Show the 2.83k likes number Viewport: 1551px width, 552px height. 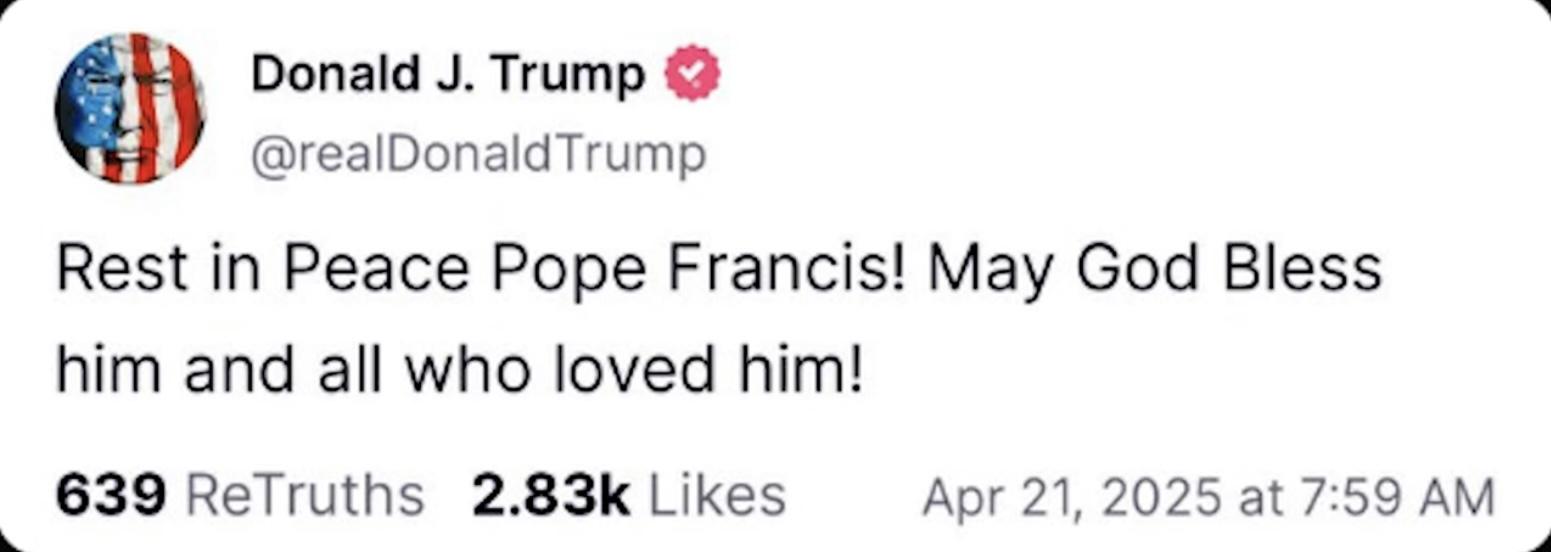click(551, 496)
